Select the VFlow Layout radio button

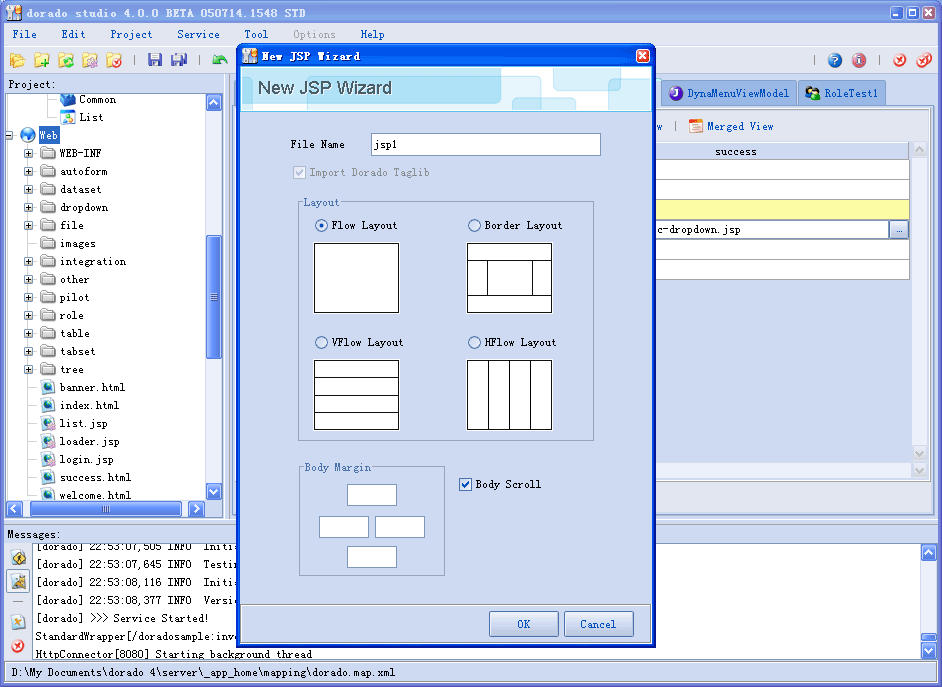point(321,342)
